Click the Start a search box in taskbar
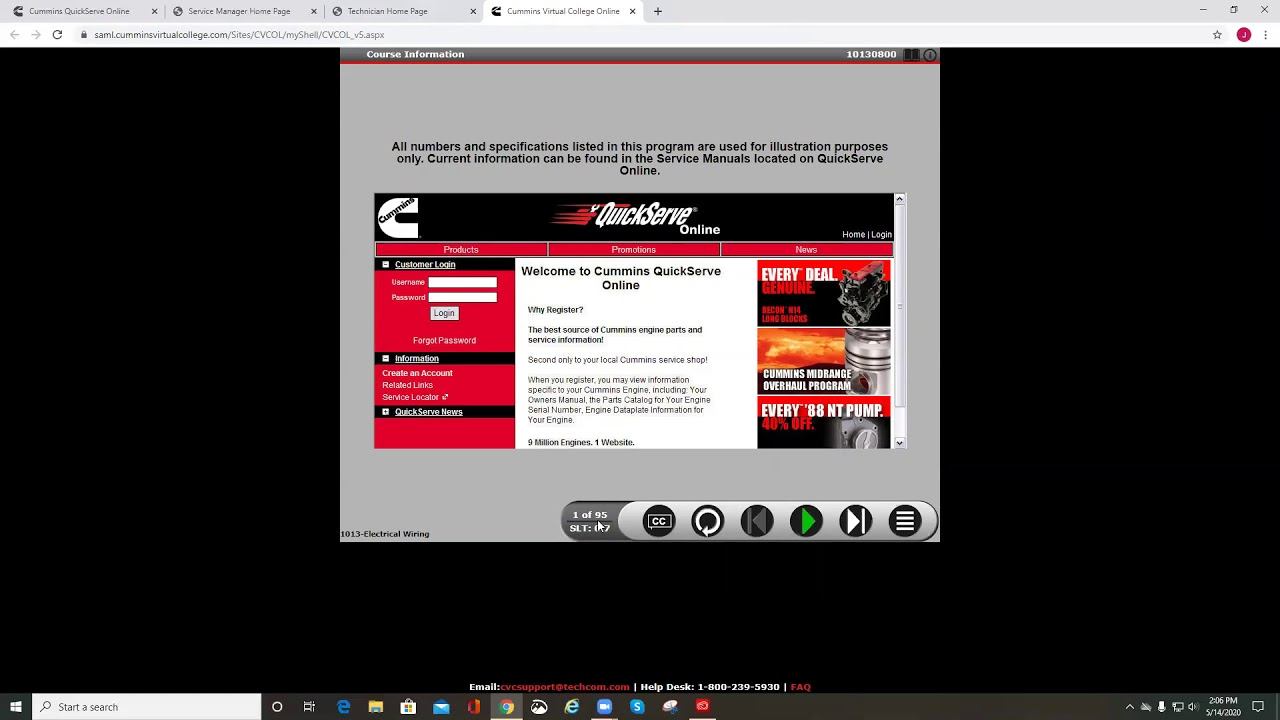 pyautogui.click(x=147, y=707)
